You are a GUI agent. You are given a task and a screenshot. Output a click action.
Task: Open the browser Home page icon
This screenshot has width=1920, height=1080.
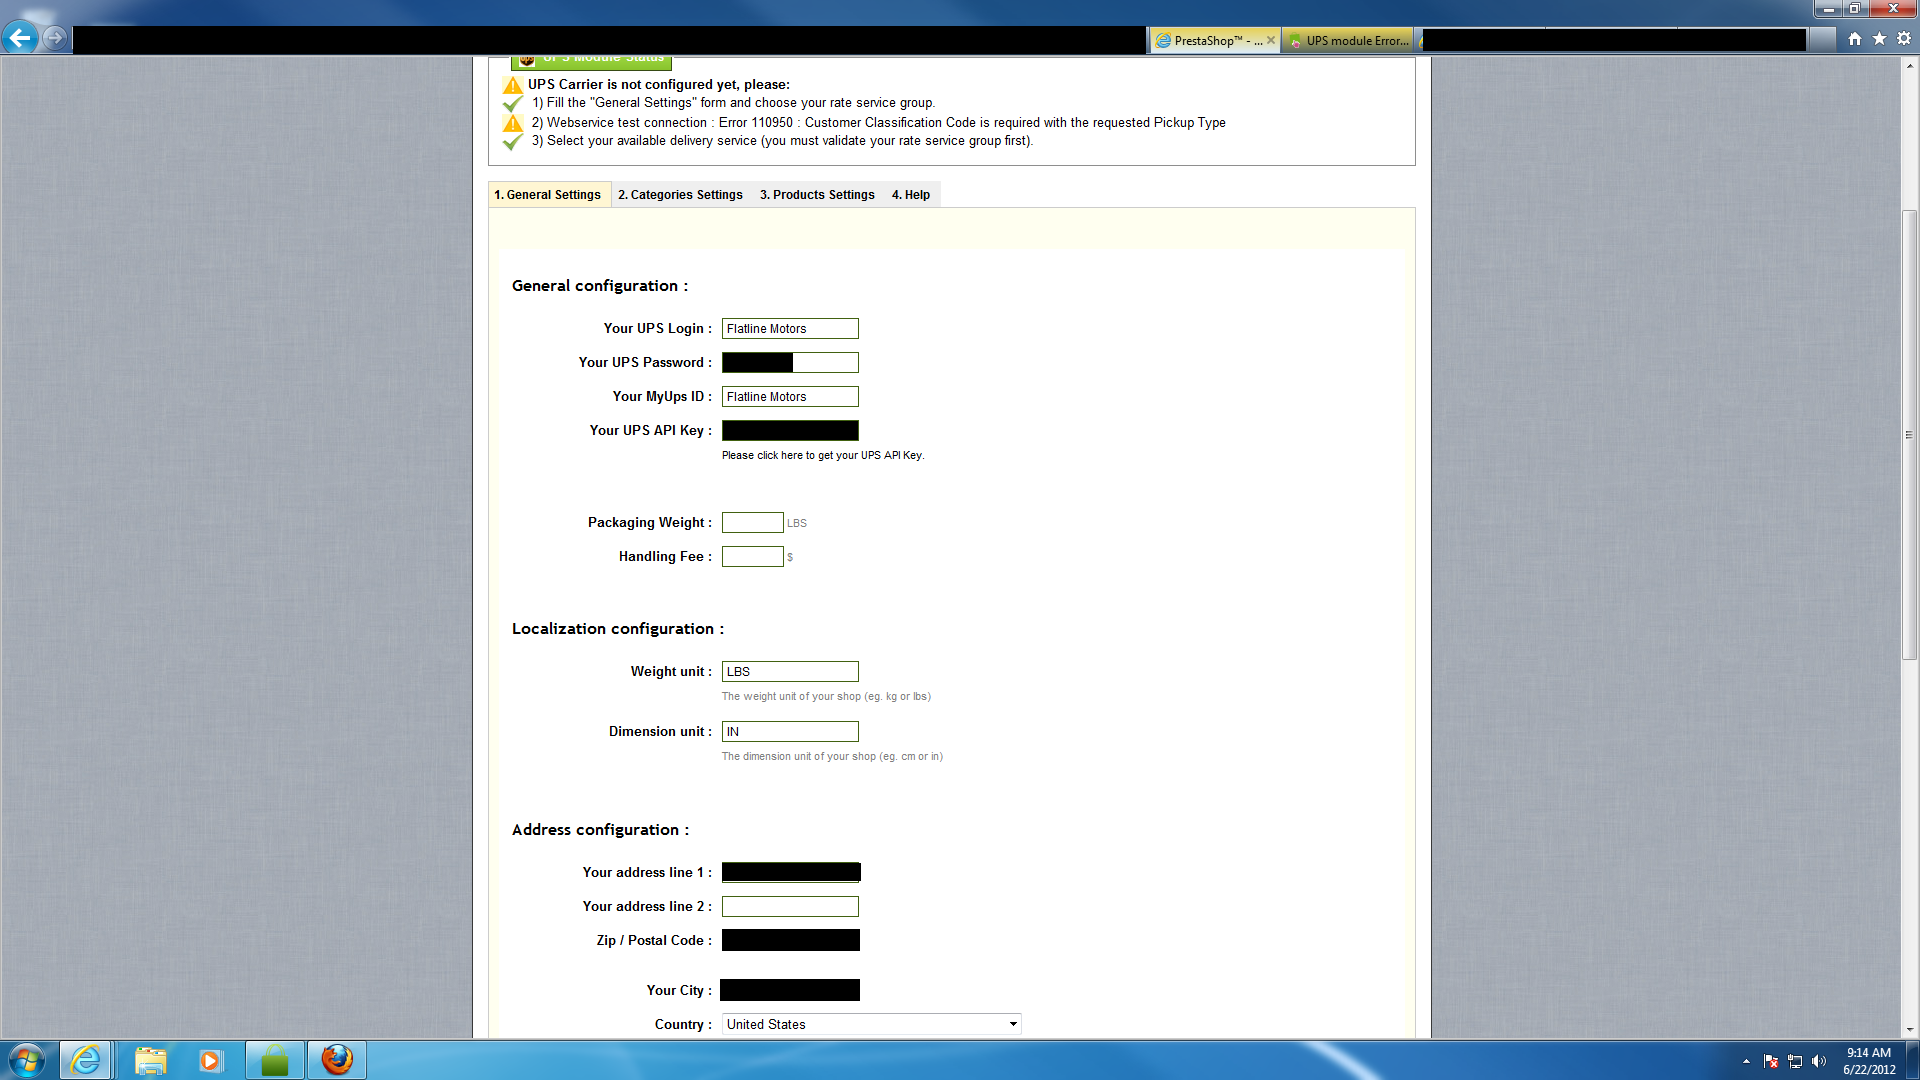(x=1855, y=39)
